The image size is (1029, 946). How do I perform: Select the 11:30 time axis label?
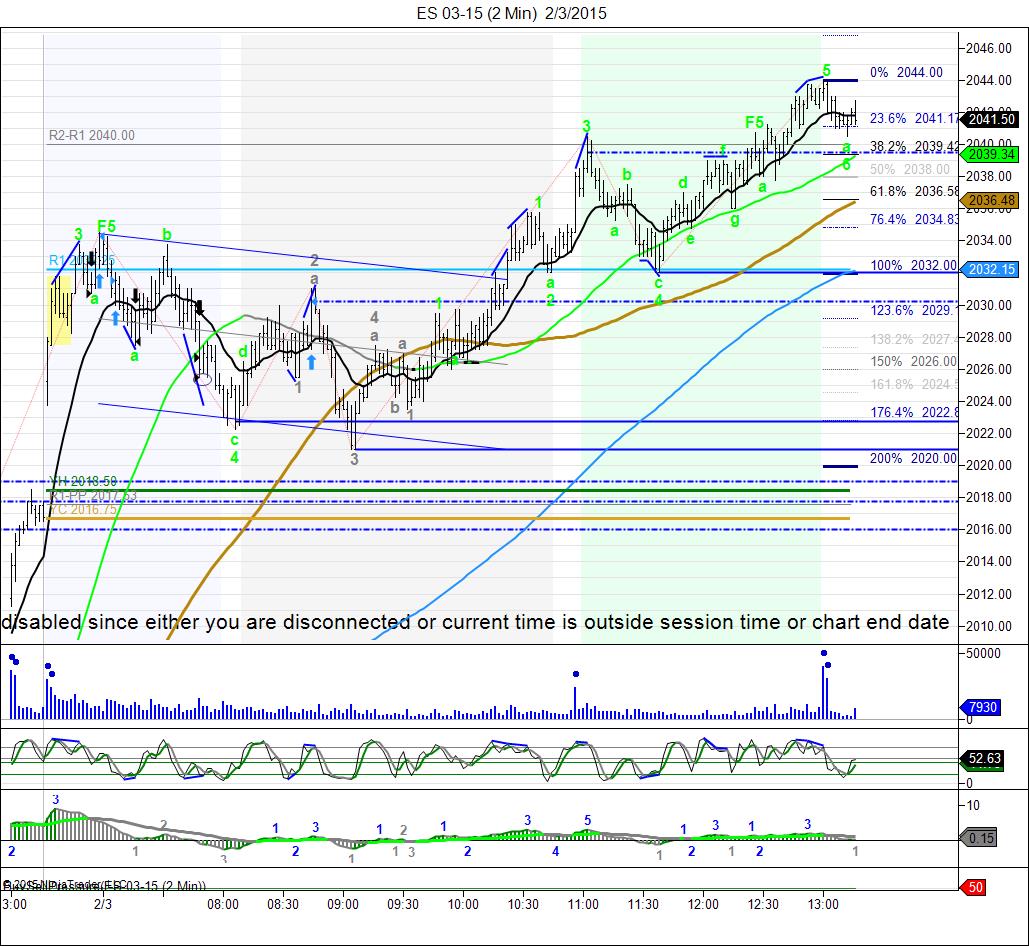coord(643,905)
